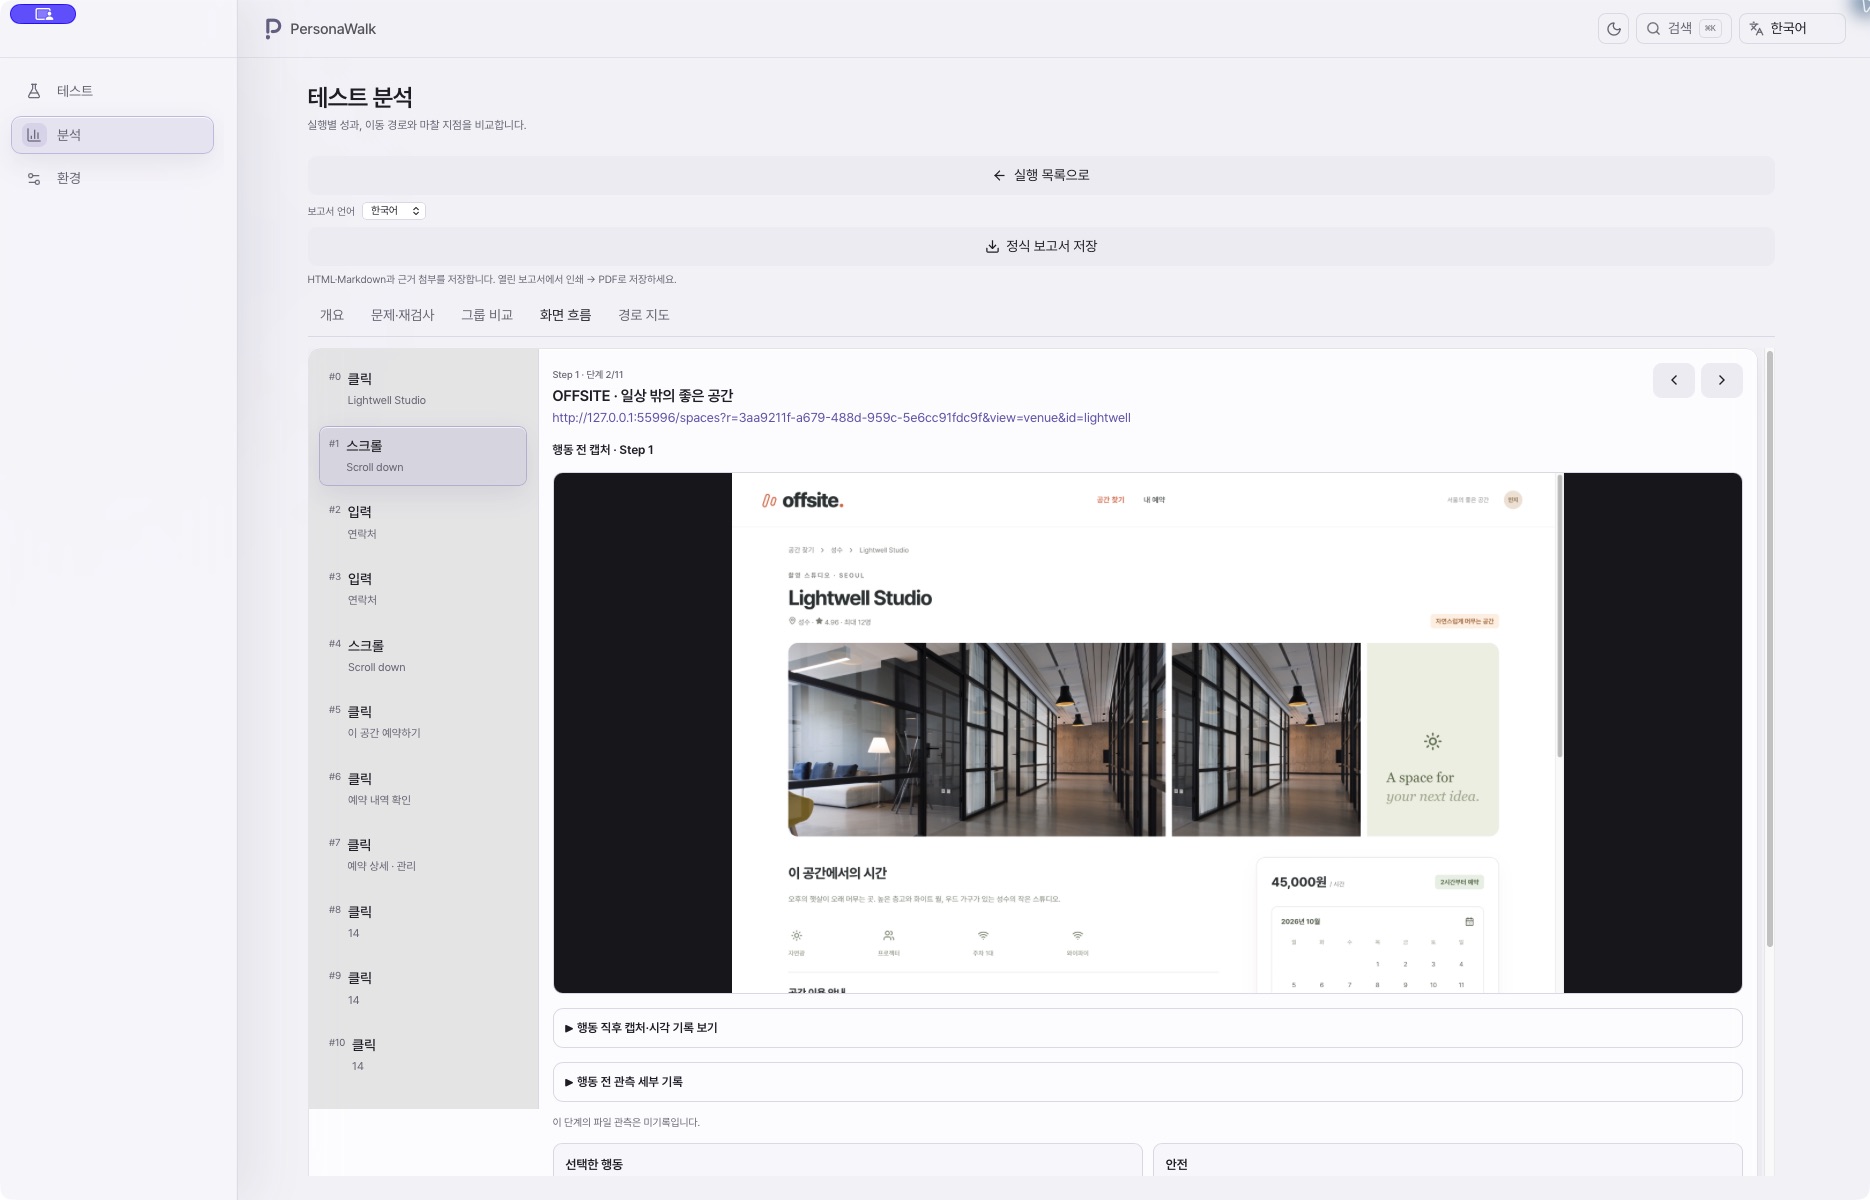Click the OFFSITE page title text
The image size is (1870, 1200).
(x=642, y=396)
